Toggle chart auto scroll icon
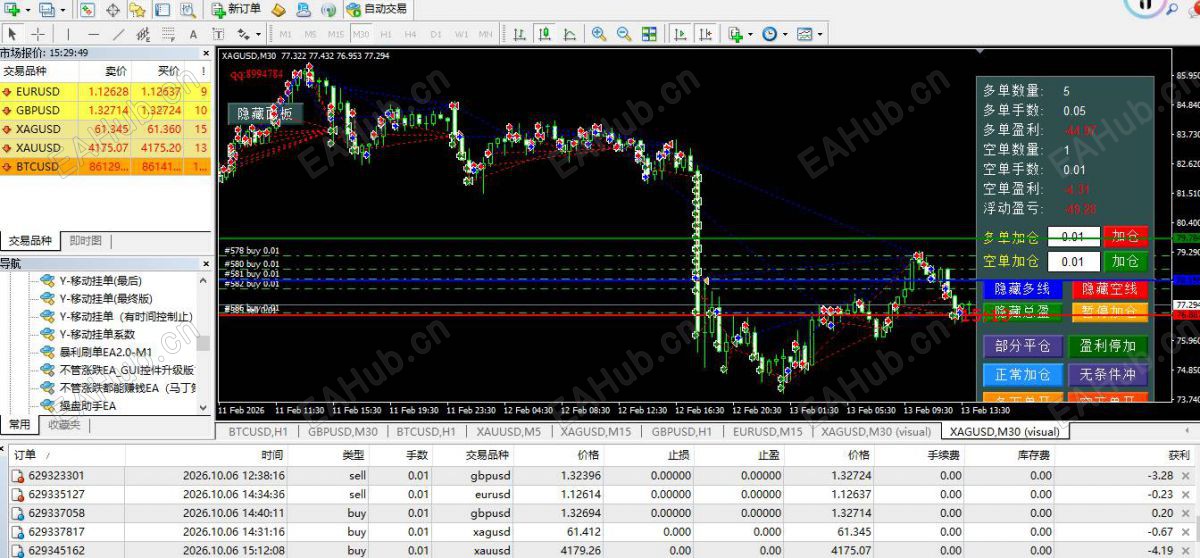Viewport: 1200px width, 558px height. [x=681, y=34]
